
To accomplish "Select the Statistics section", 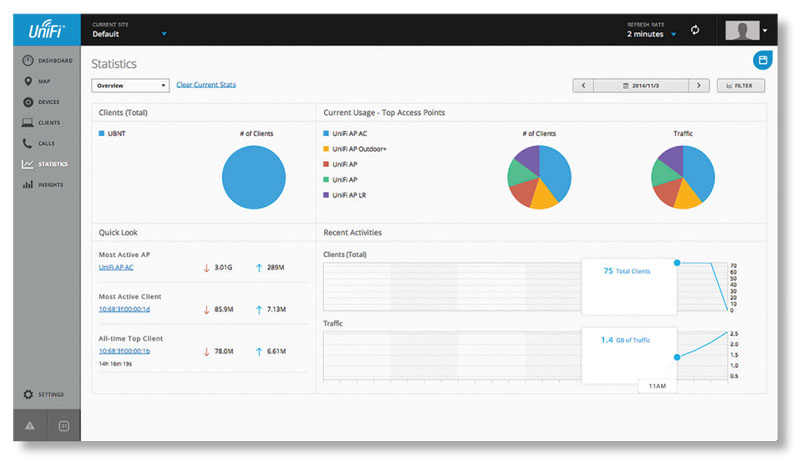I will (45, 164).
